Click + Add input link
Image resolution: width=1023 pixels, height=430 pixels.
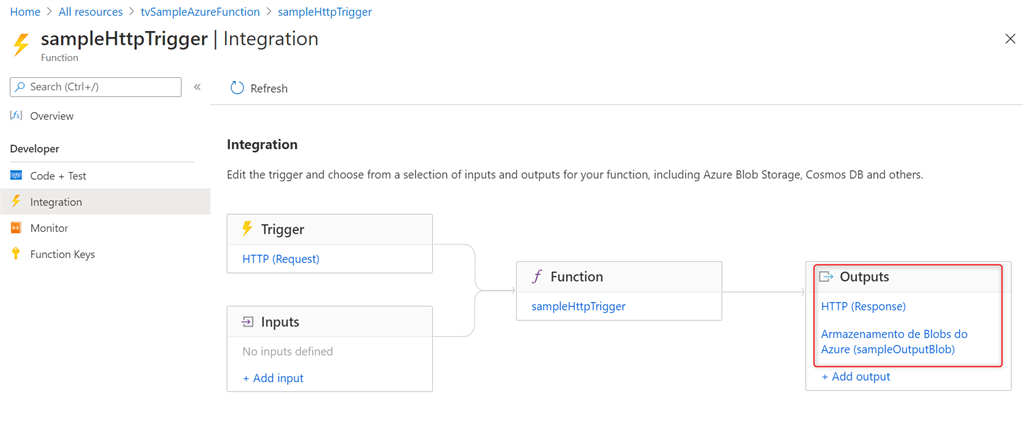point(273,378)
